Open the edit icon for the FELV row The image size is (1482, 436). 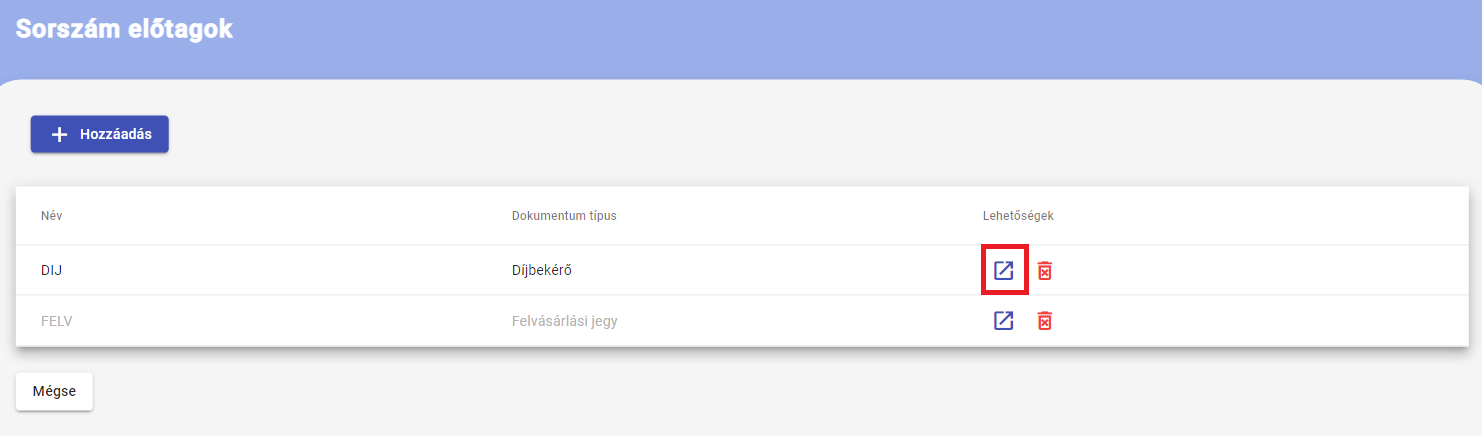[1004, 320]
